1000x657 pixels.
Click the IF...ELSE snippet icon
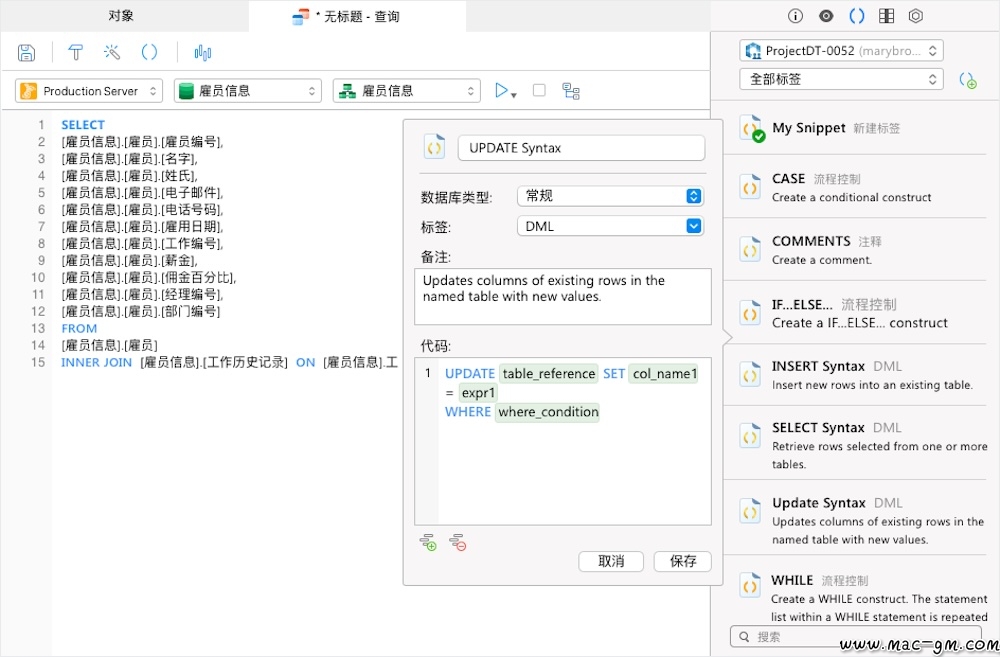click(x=750, y=313)
